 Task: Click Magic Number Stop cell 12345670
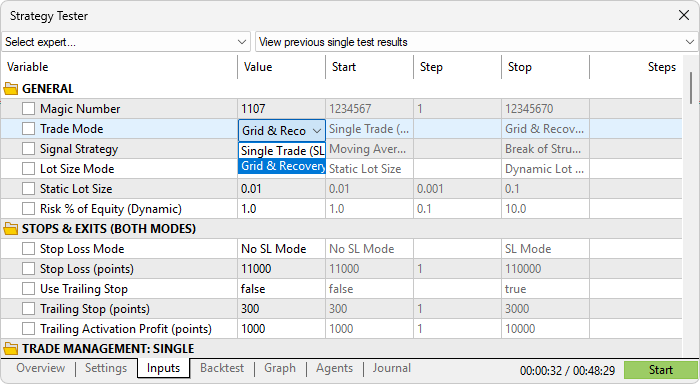(546, 109)
